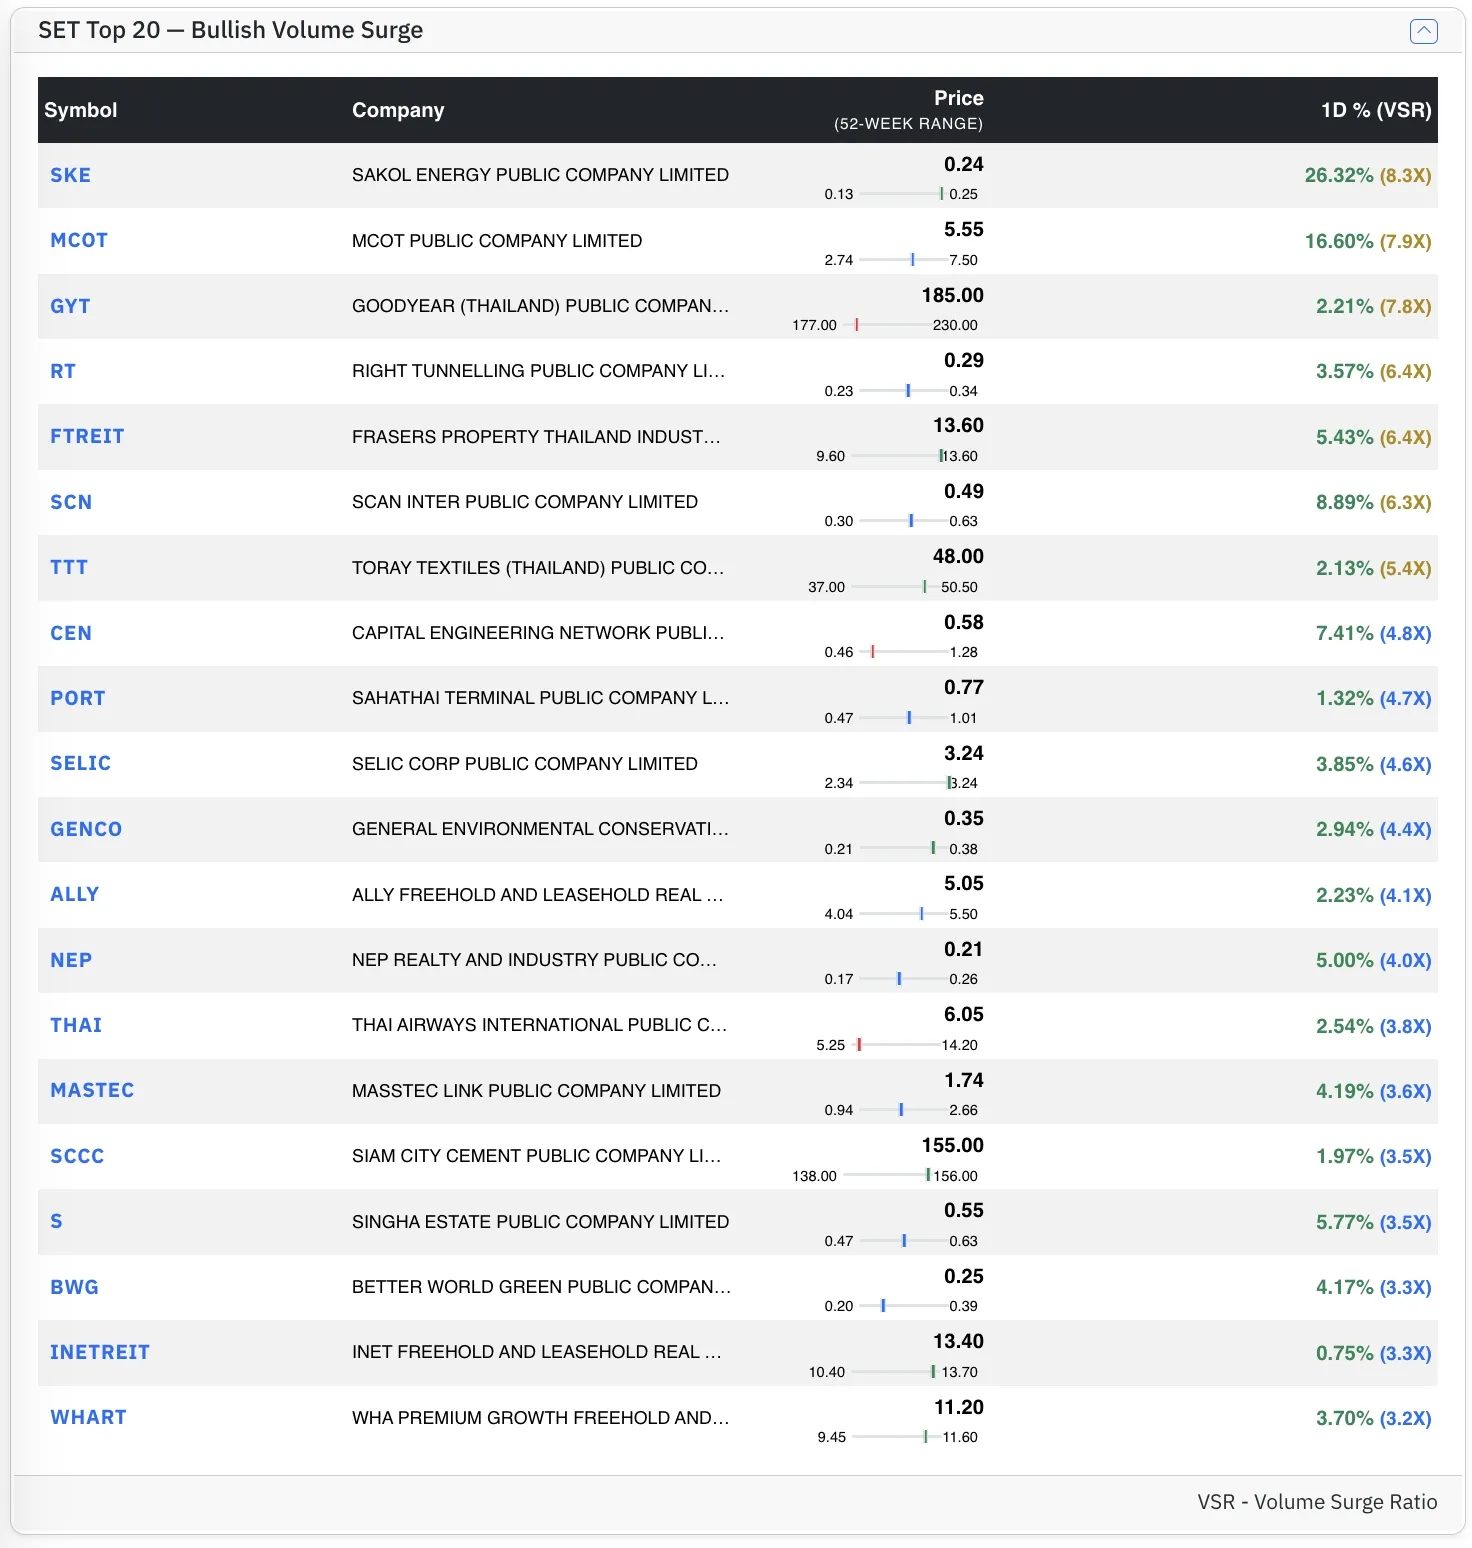The width and height of the screenshot is (1472, 1548).
Task: Click the 1D % (VSR) column header
Action: pos(1376,110)
